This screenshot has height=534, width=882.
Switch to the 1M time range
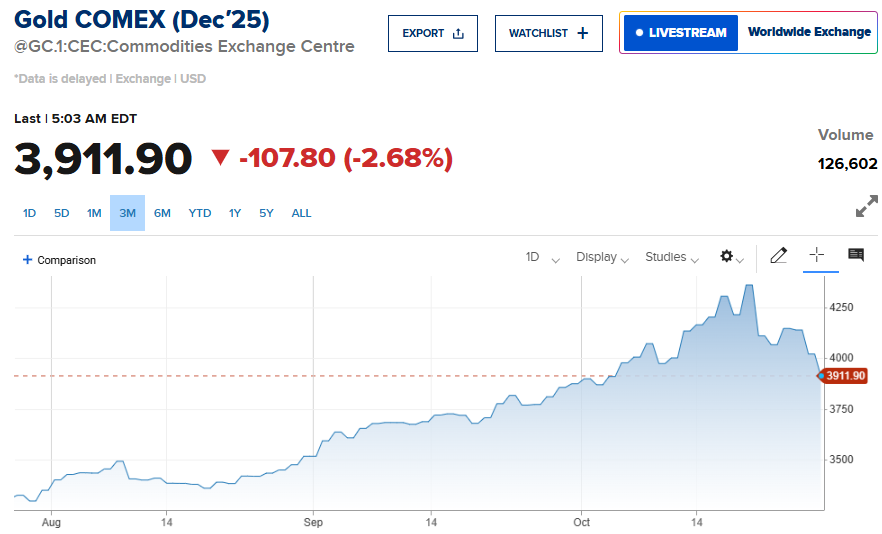pyautogui.click(x=94, y=213)
